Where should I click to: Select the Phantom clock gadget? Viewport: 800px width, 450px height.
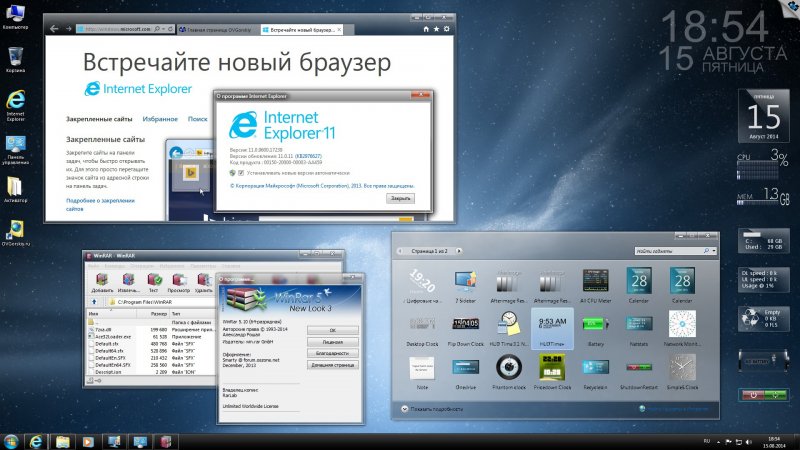tap(509, 372)
